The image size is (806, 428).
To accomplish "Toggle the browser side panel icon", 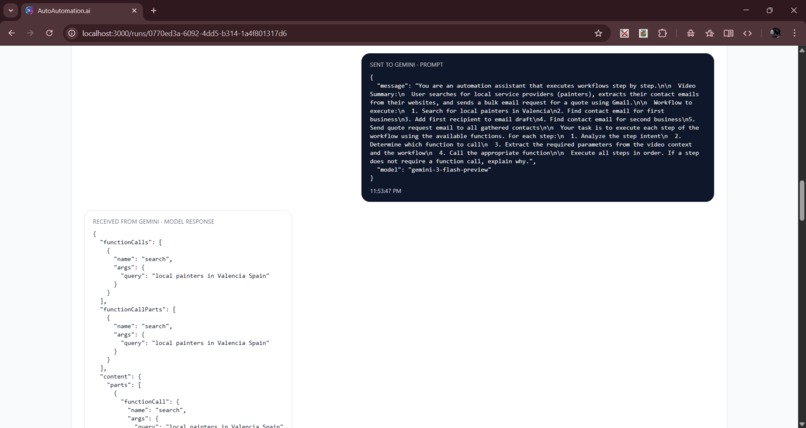I will click(728, 33).
